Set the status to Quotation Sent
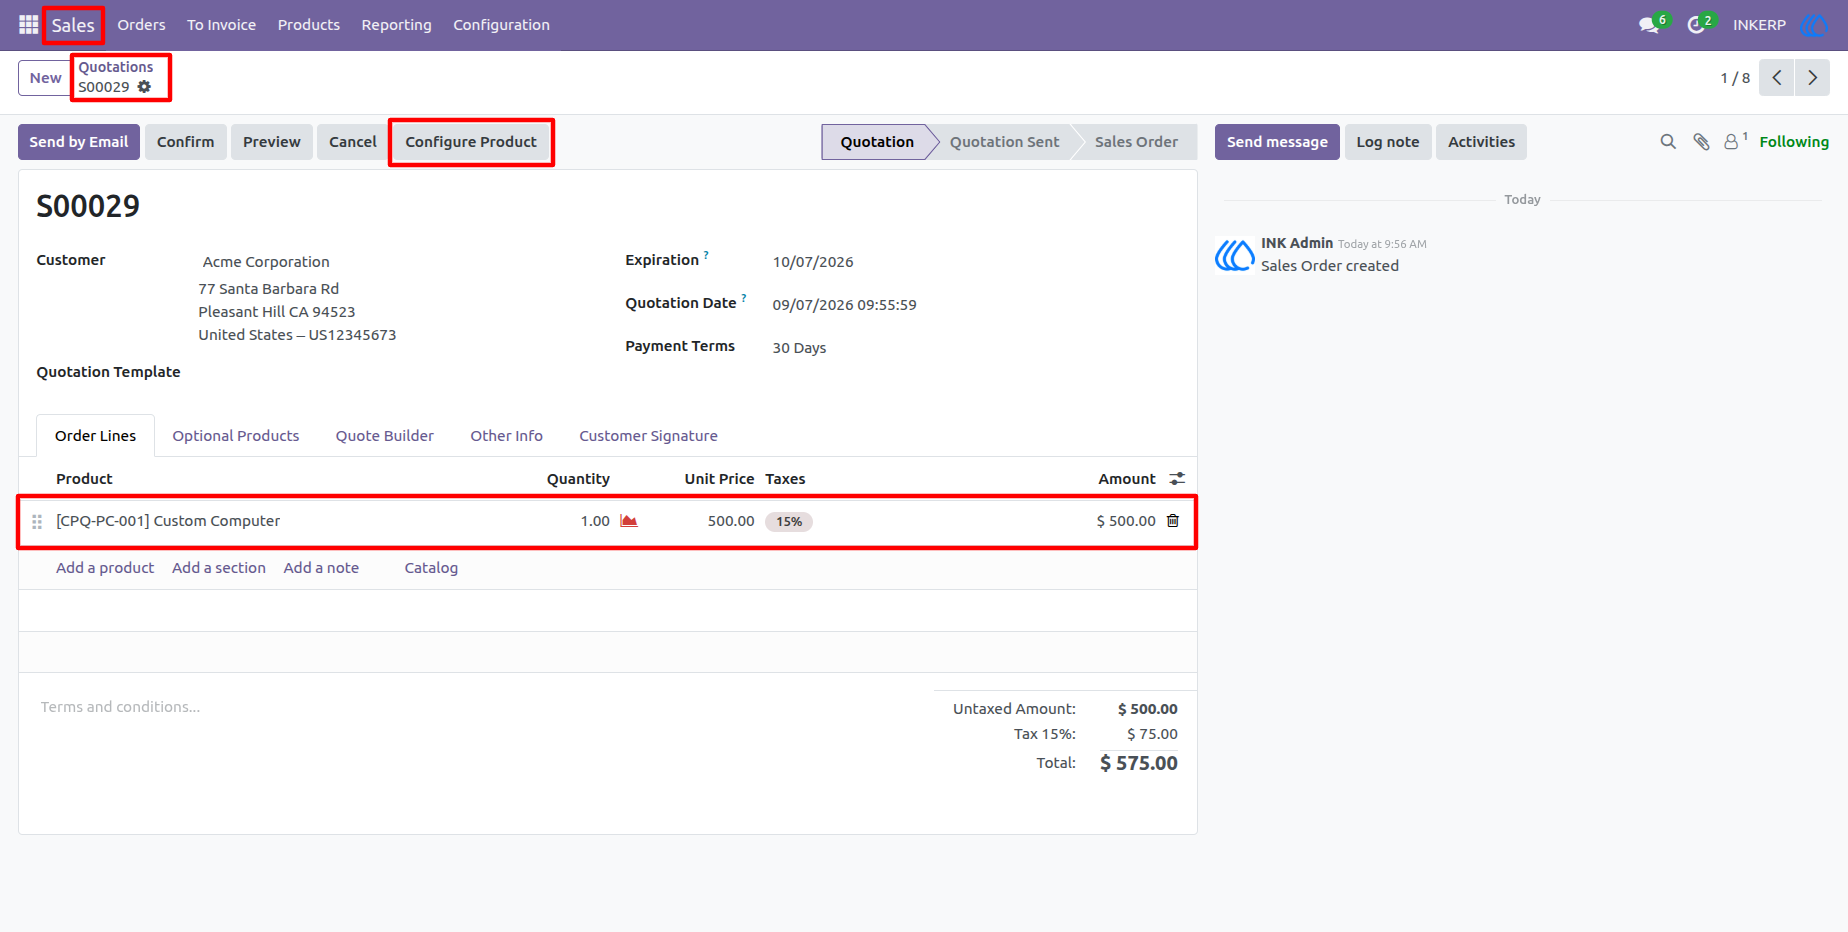This screenshot has height=932, width=1848. click(1004, 142)
